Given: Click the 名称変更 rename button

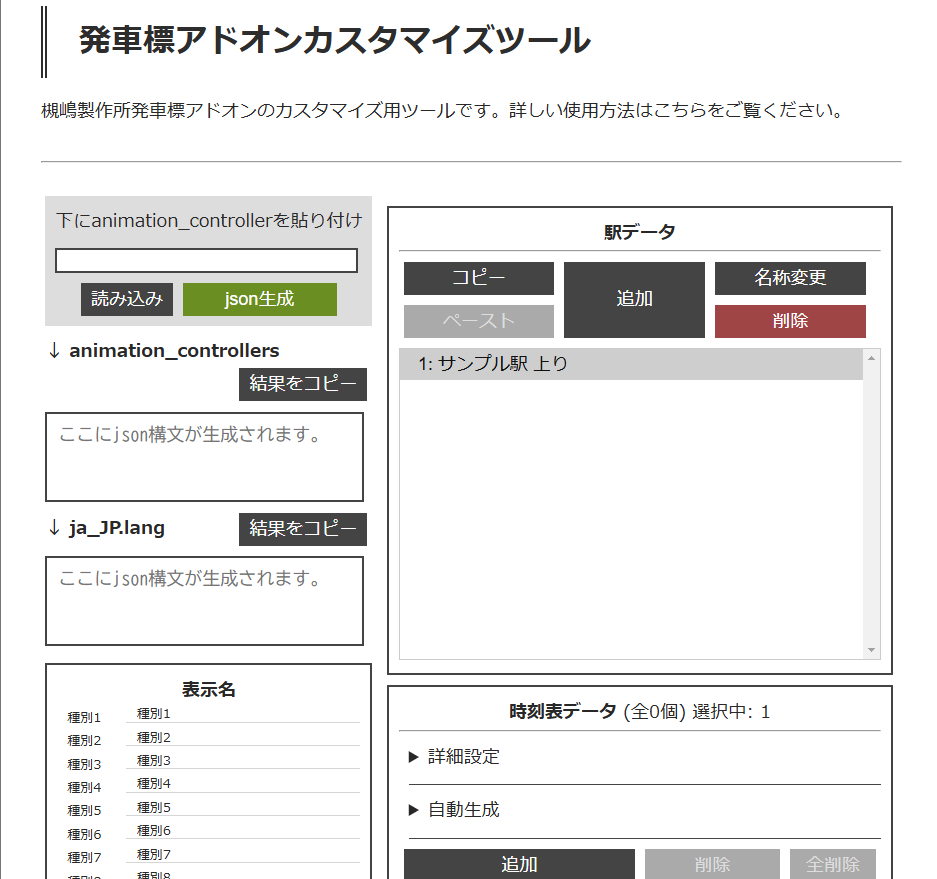Looking at the screenshot, I should [x=789, y=278].
